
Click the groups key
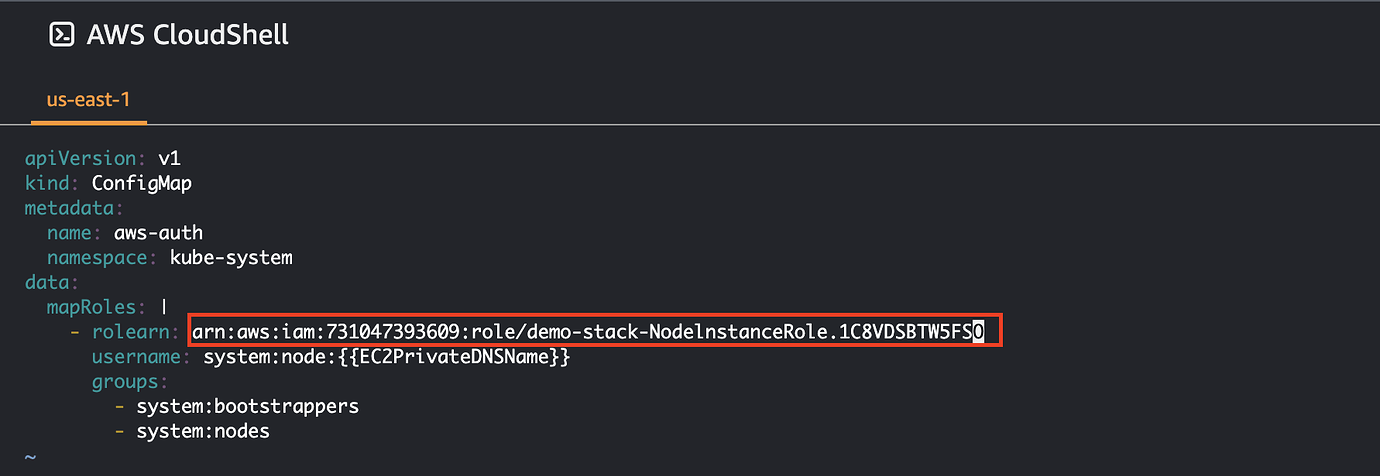[x=128, y=382]
